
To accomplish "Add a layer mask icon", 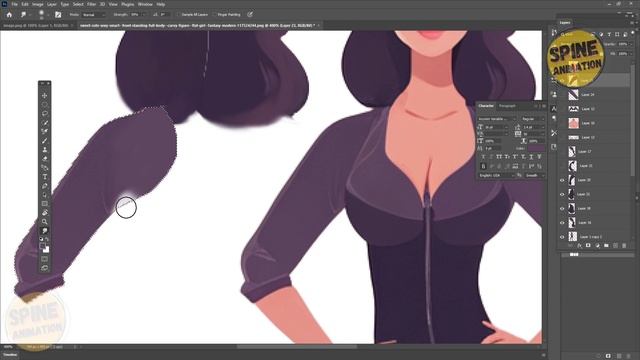I will tap(588, 246).
